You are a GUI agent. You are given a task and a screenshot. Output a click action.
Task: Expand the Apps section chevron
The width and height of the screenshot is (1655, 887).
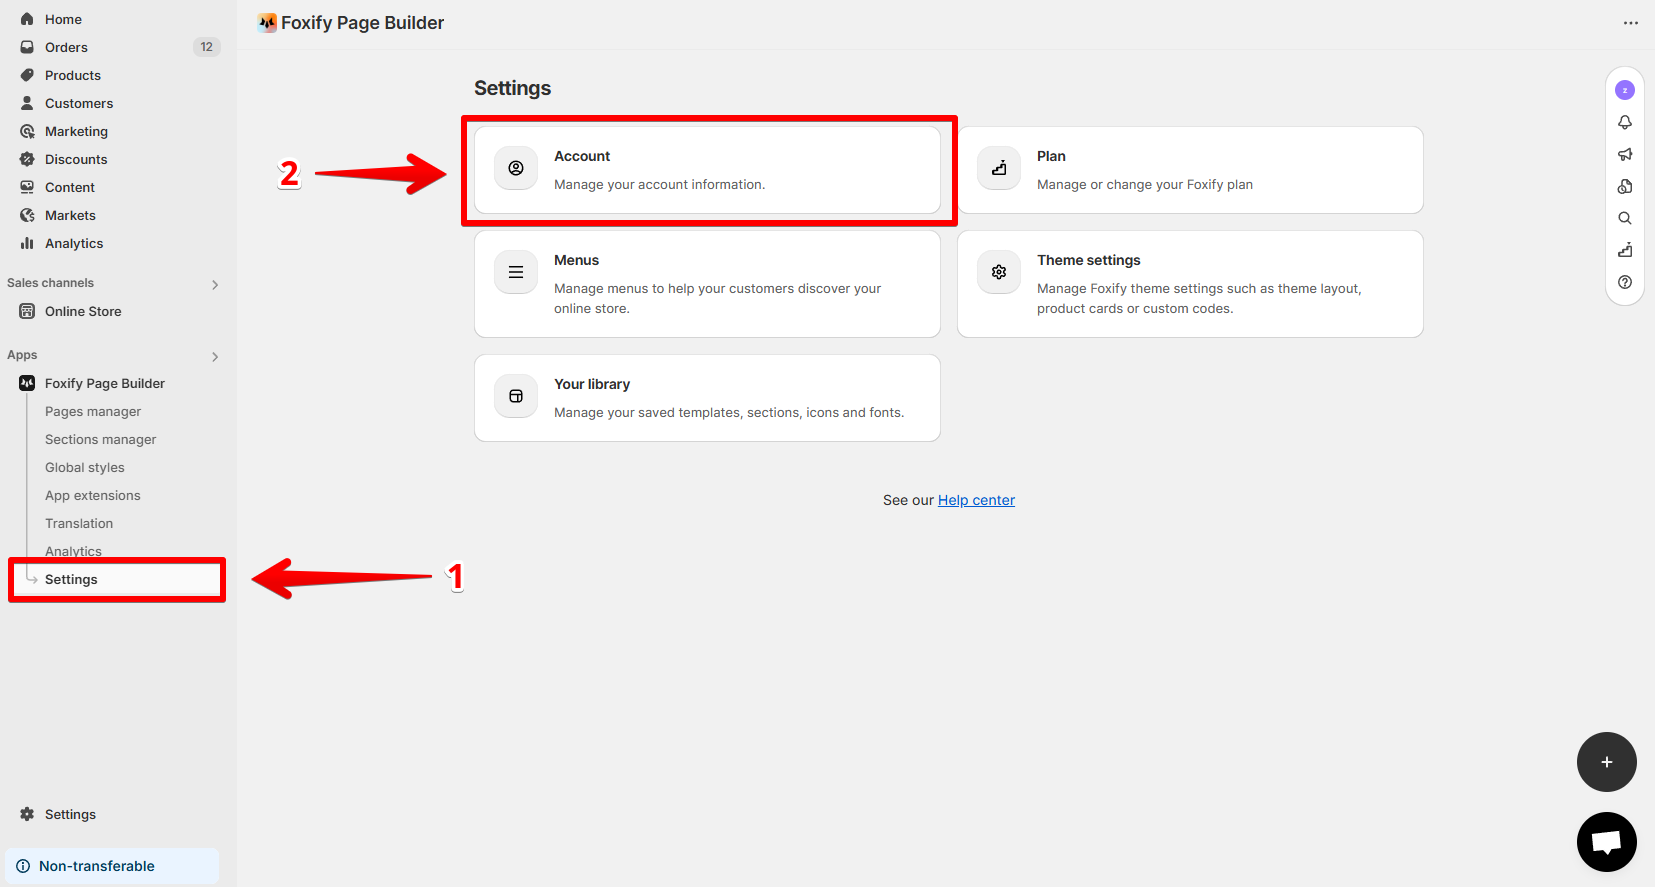(x=215, y=357)
